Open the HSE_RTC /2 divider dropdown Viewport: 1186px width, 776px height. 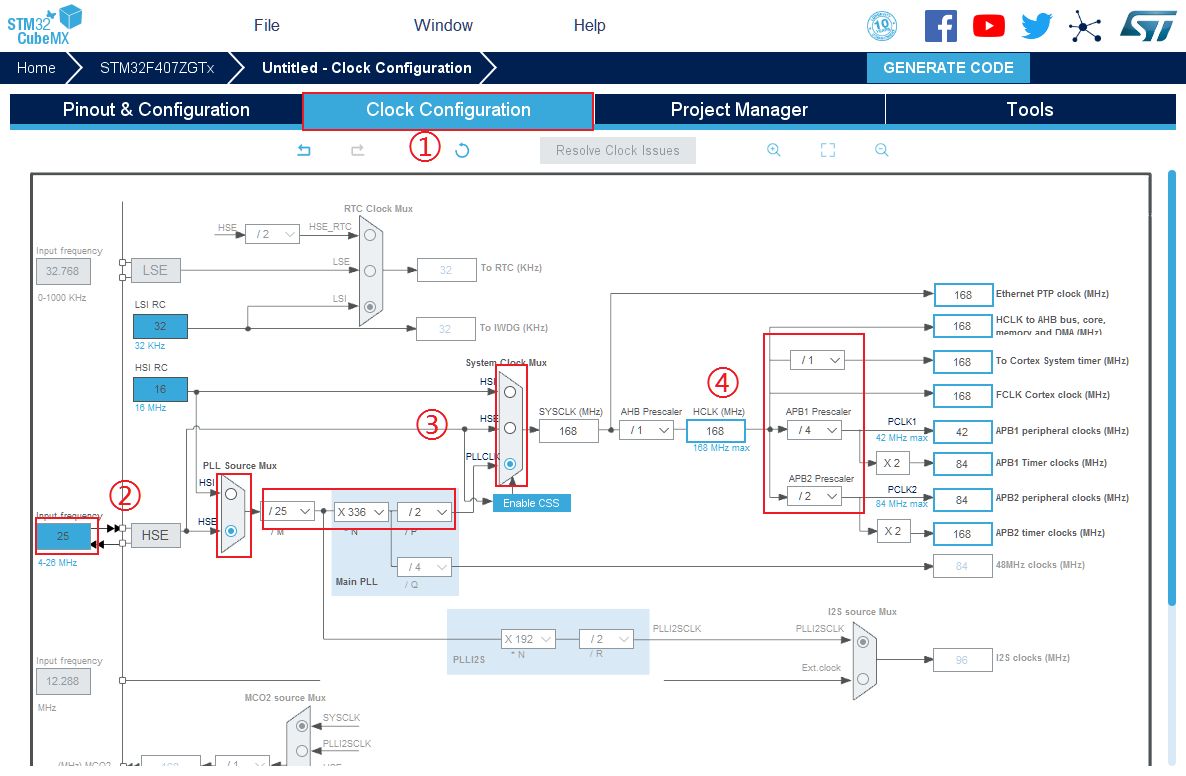272,234
